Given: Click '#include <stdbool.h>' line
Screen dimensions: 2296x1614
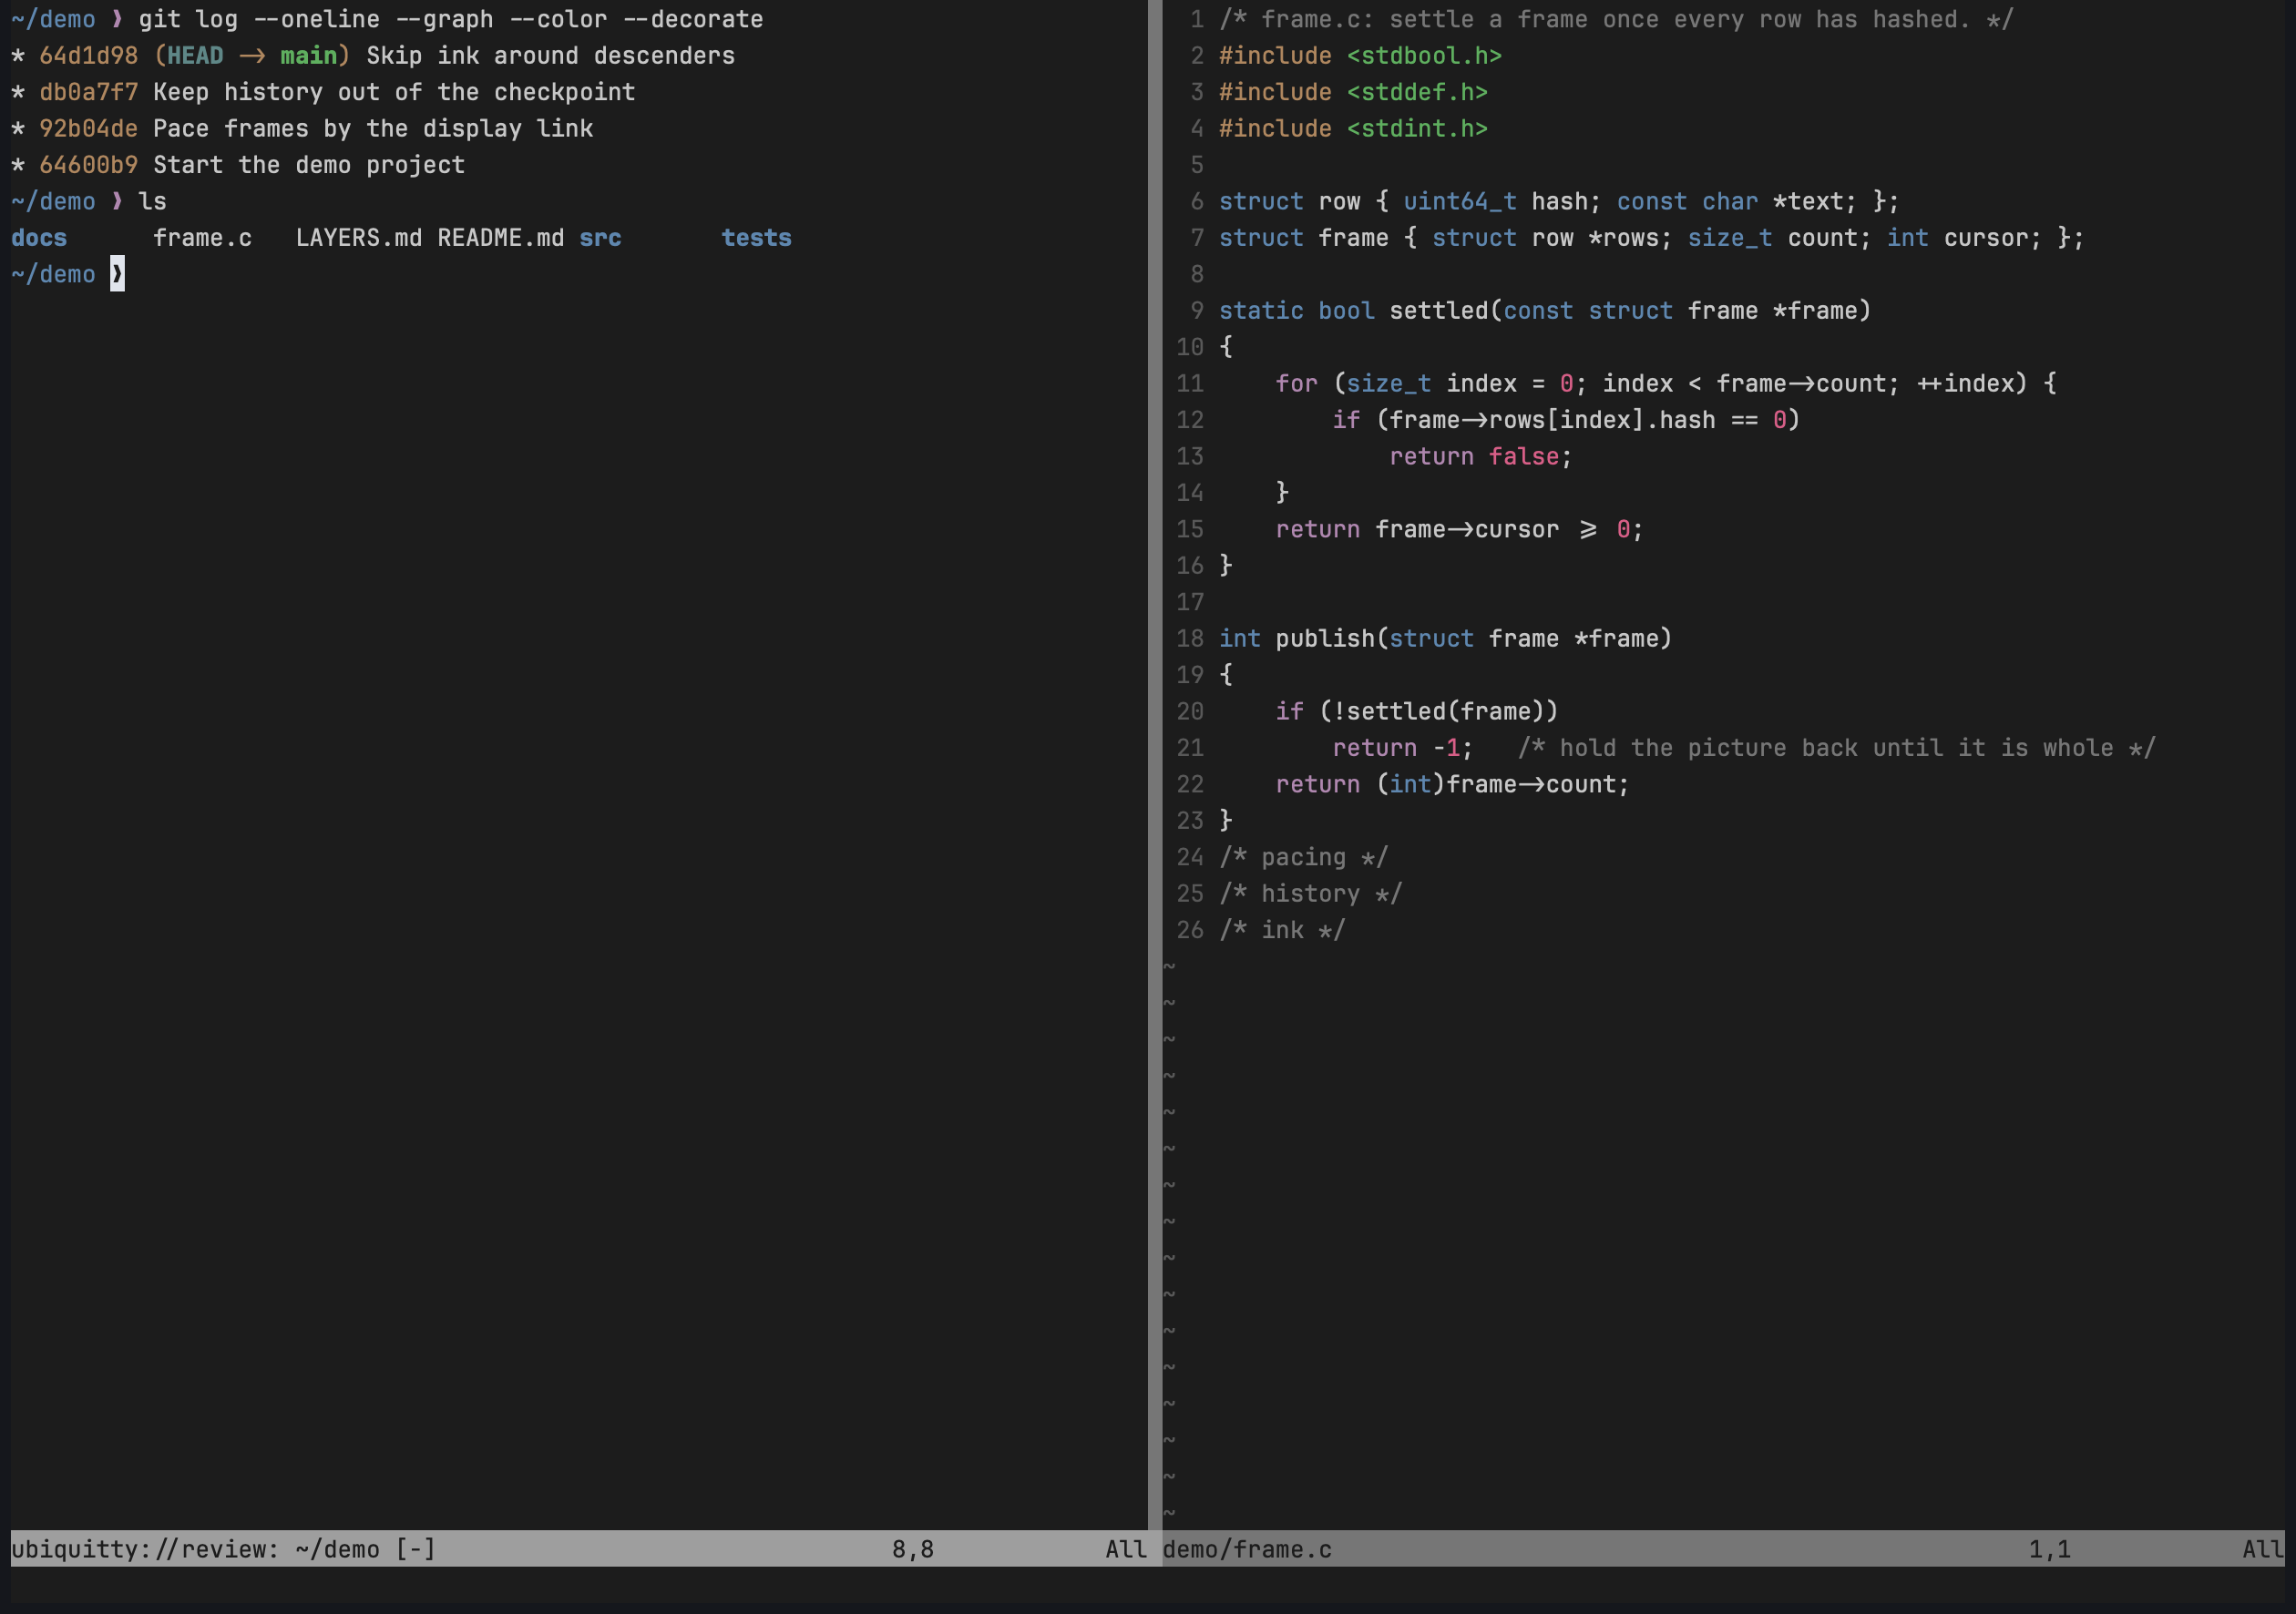Looking at the screenshot, I should coord(1360,56).
